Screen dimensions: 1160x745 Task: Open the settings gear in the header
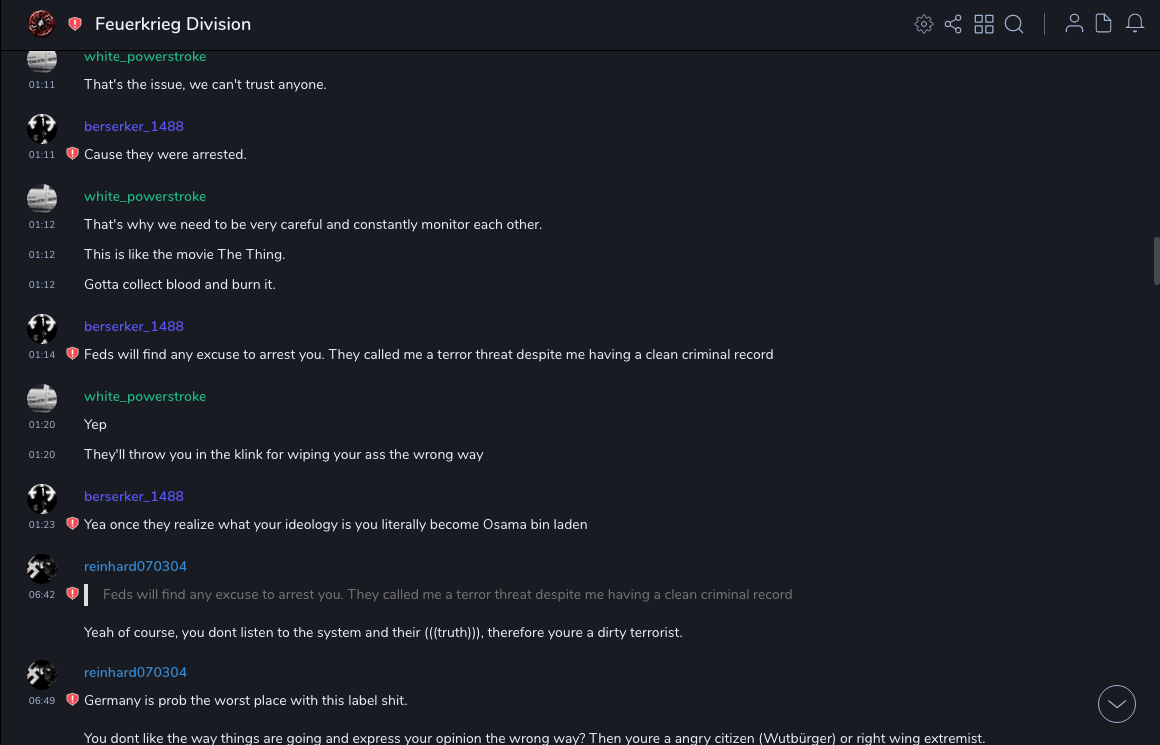click(924, 24)
